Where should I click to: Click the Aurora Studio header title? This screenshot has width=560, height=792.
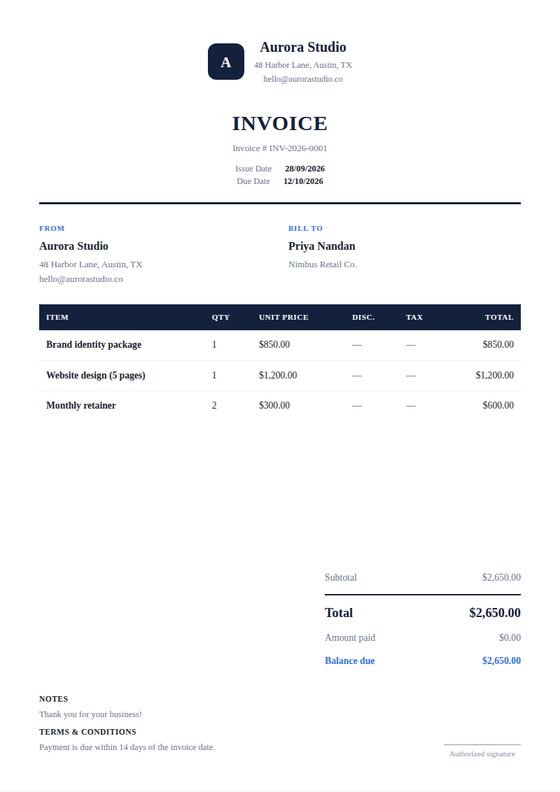(303, 47)
